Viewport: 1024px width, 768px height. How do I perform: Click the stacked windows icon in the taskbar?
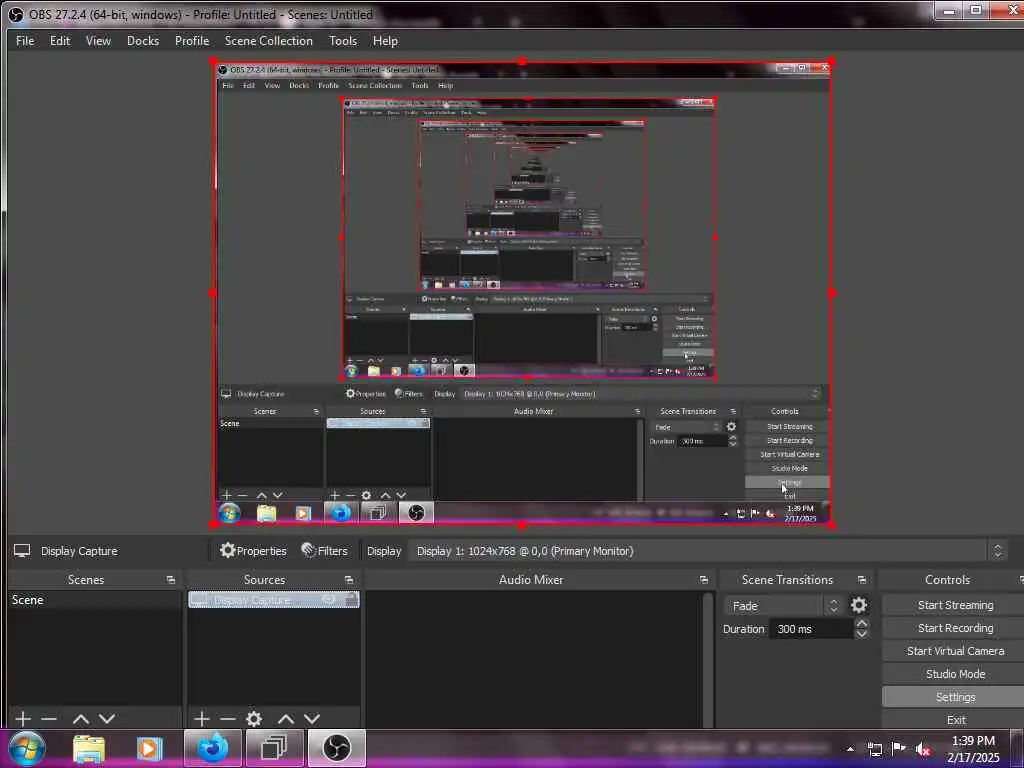click(274, 748)
